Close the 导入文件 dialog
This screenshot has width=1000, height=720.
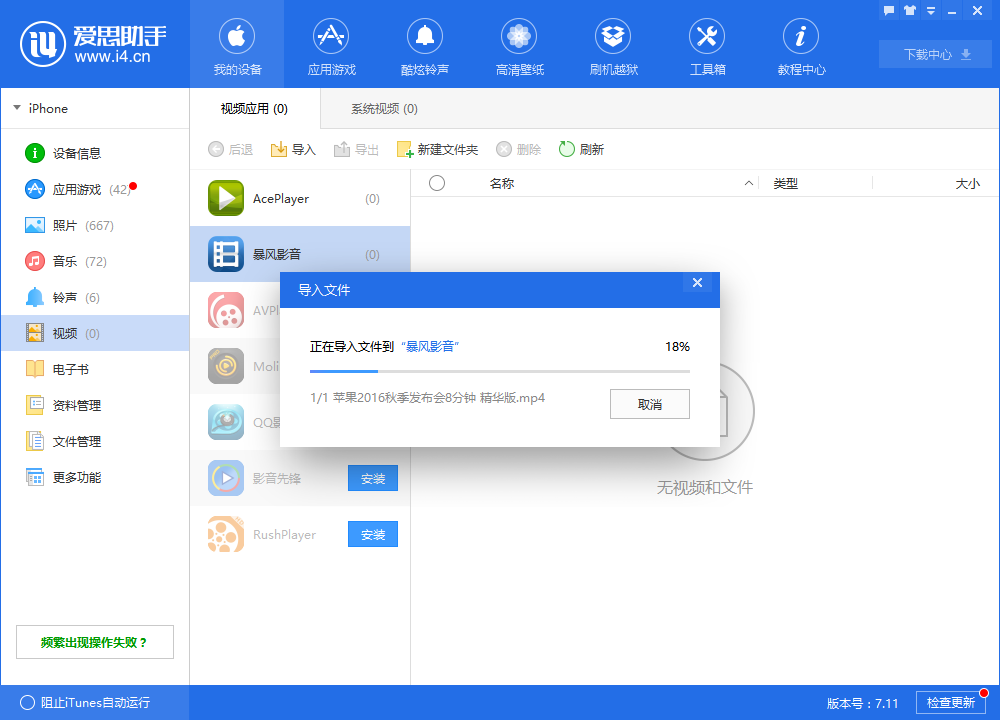698,283
